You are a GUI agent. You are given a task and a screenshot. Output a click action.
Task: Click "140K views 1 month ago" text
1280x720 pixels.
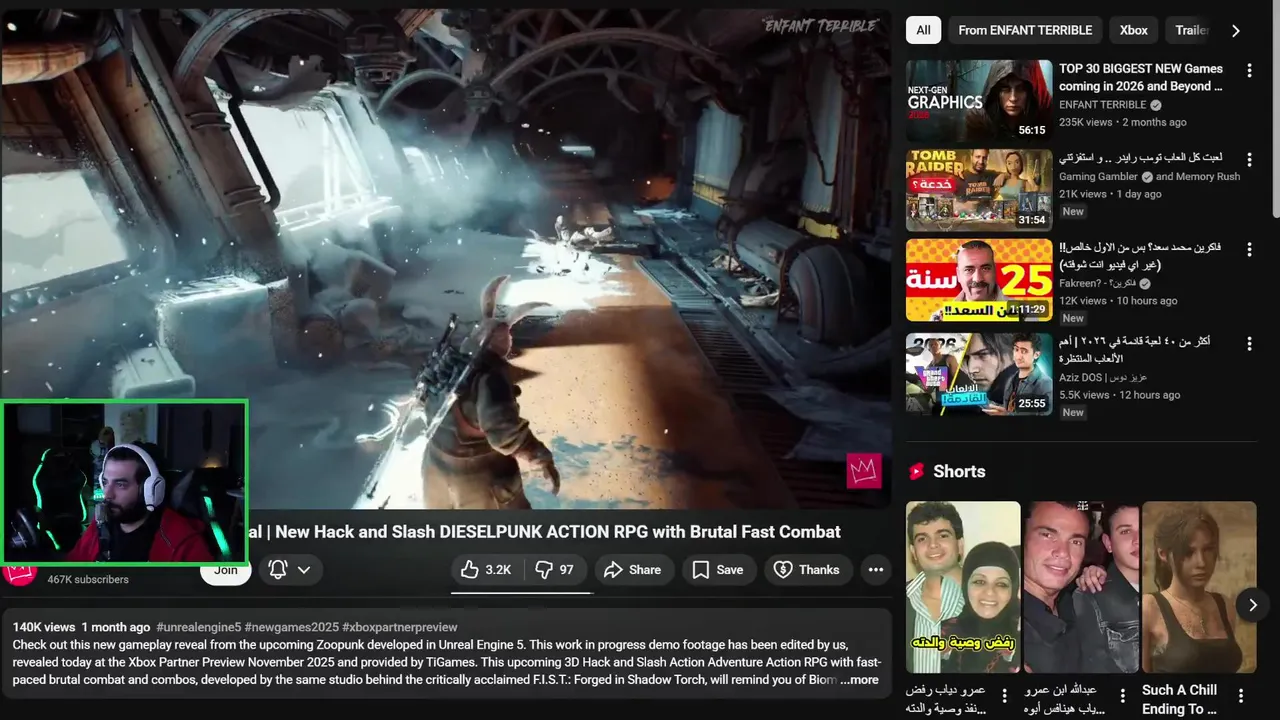click(x=81, y=627)
